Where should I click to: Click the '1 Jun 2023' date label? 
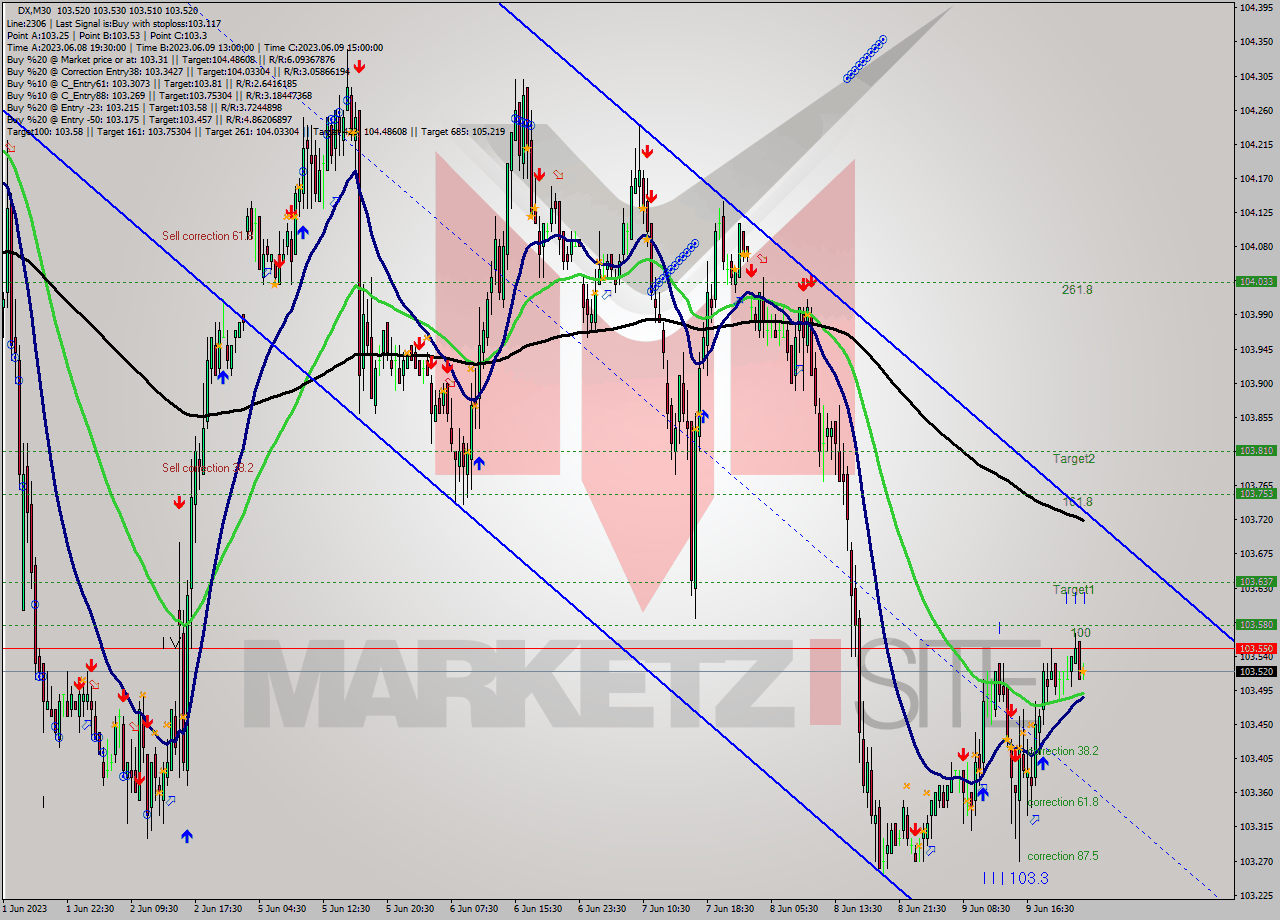(24, 909)
